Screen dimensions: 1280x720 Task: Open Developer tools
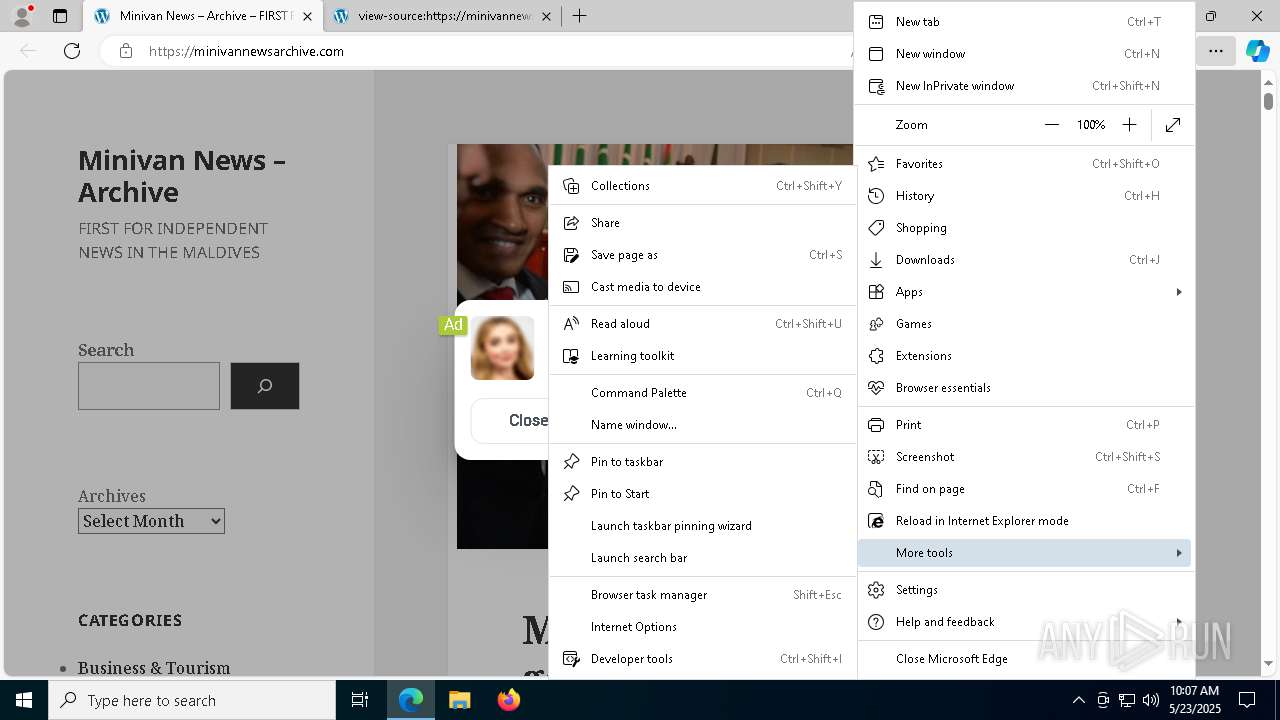tap(702, 658)
